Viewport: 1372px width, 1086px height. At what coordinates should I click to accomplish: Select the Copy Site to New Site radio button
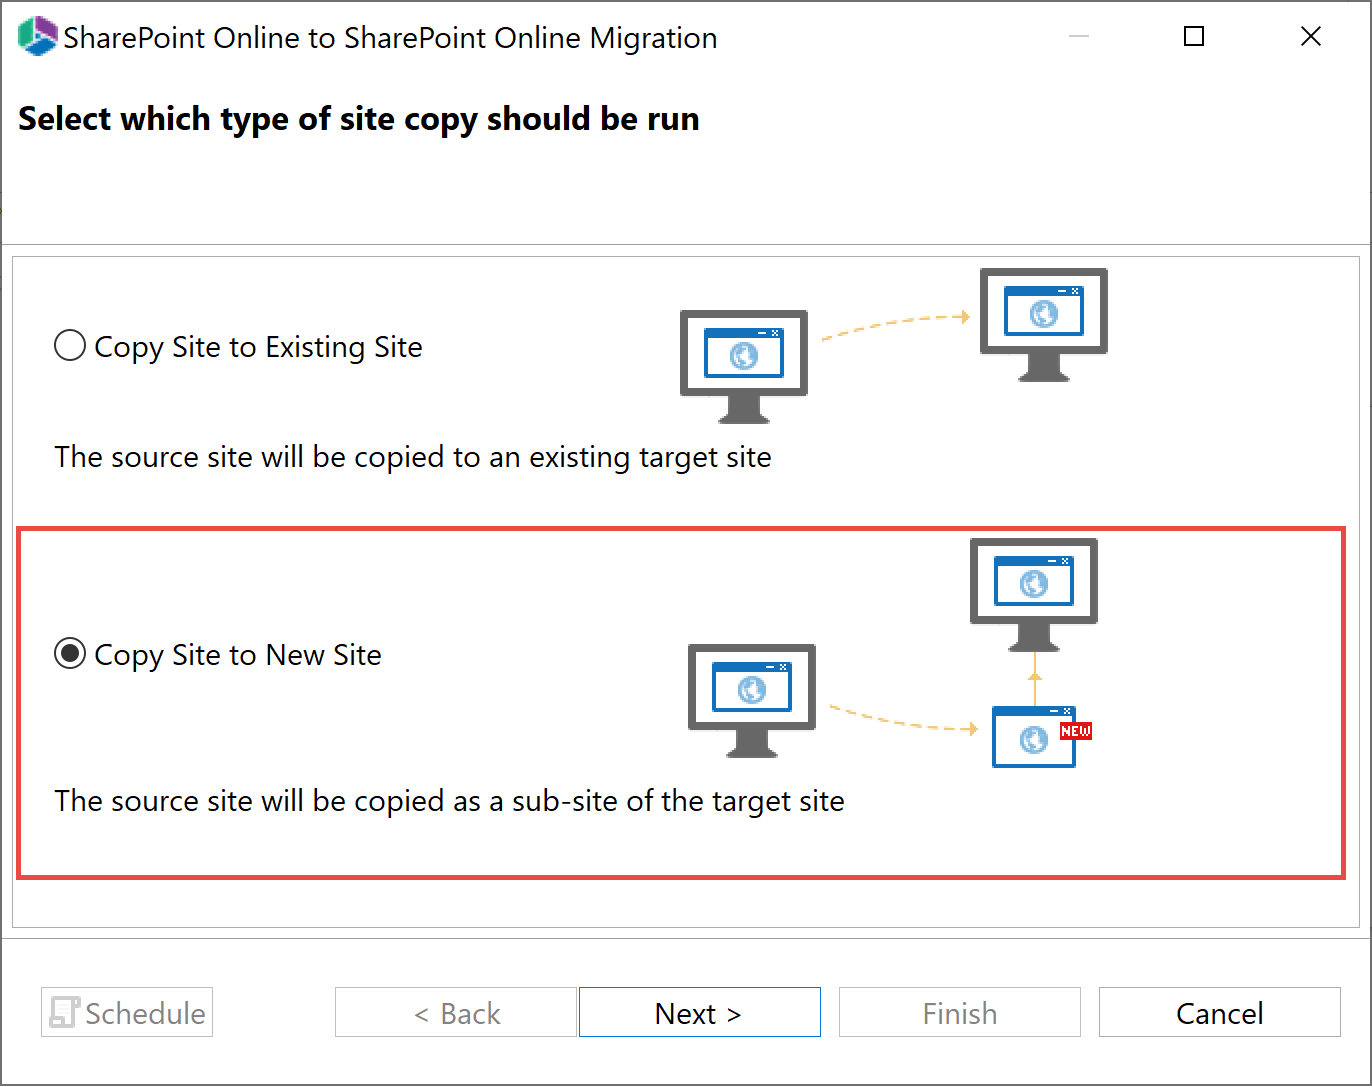tap(69, 655)
